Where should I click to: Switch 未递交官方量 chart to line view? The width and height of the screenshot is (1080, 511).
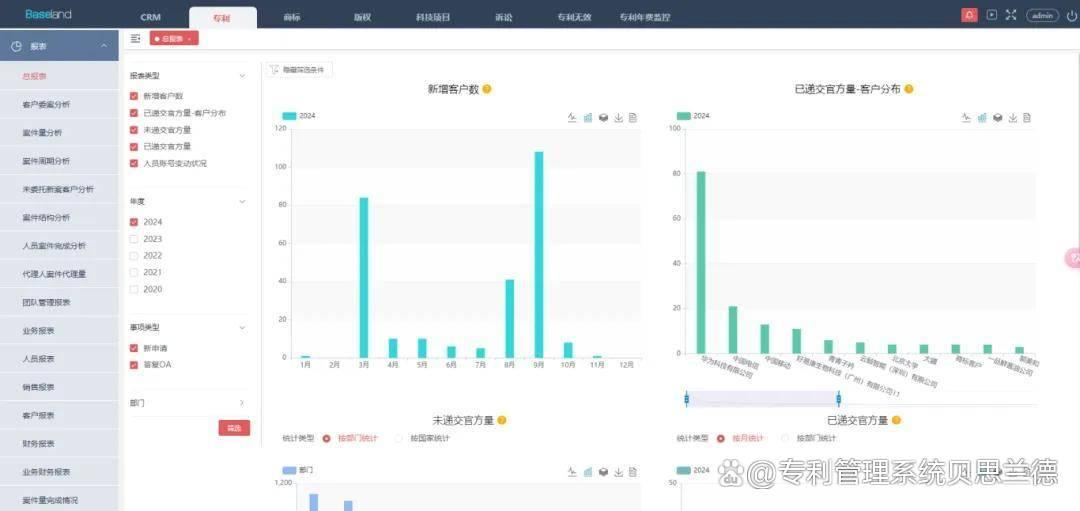tap(572, 472)
